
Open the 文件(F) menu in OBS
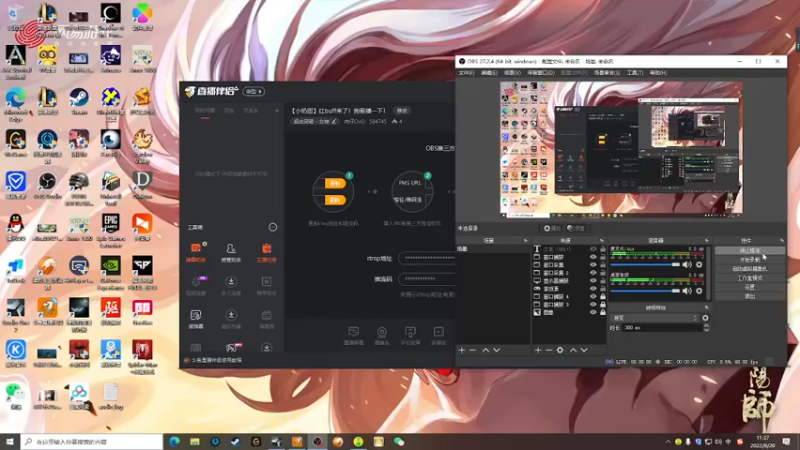point(466,73)
